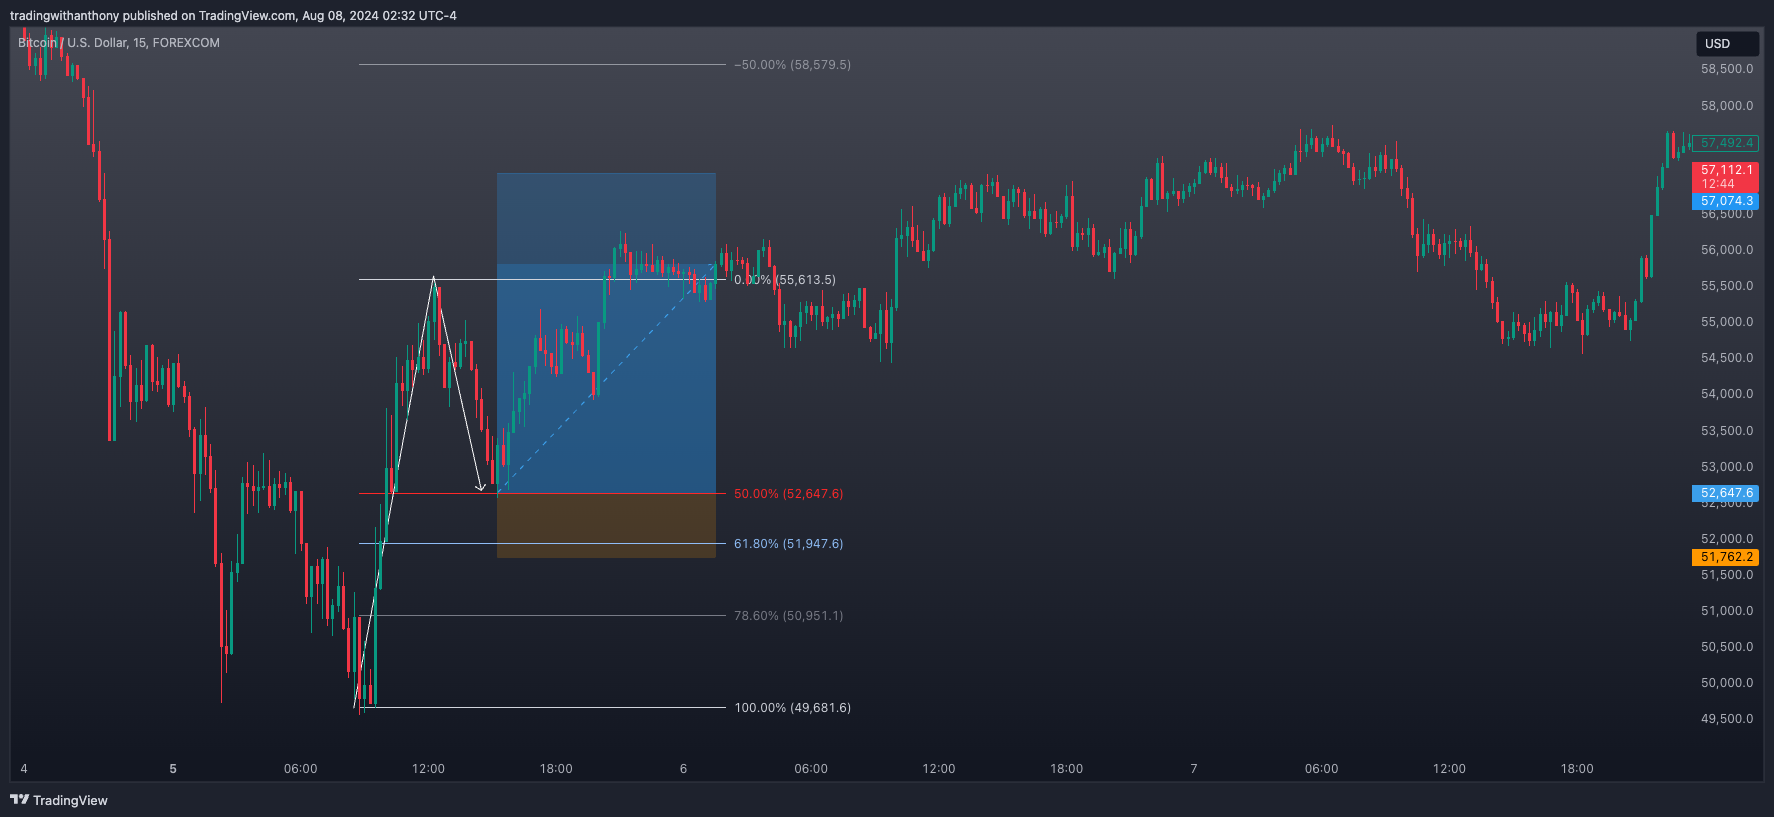Click the orange 51,762.2 price label

(x=1726, y=557)
